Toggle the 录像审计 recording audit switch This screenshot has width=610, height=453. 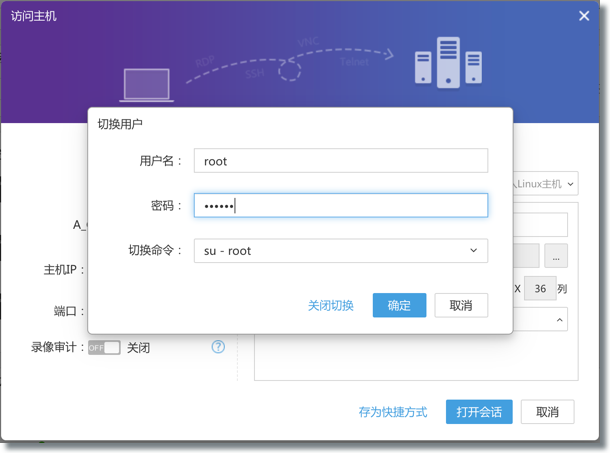pos(104,348)
